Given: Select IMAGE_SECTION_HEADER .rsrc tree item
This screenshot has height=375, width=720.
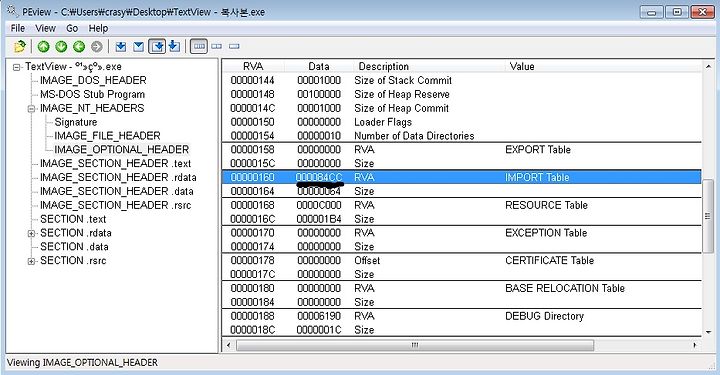Looking at the screenshot, I should (x=115, y=205).
